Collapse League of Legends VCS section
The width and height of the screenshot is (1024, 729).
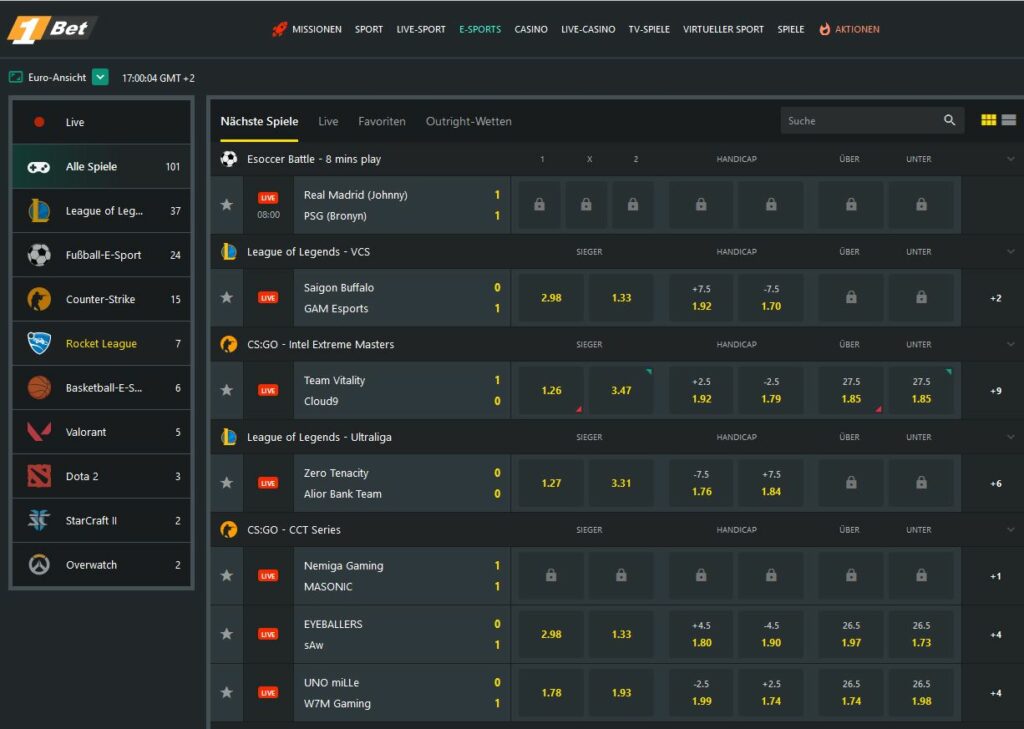[1011, 252]
